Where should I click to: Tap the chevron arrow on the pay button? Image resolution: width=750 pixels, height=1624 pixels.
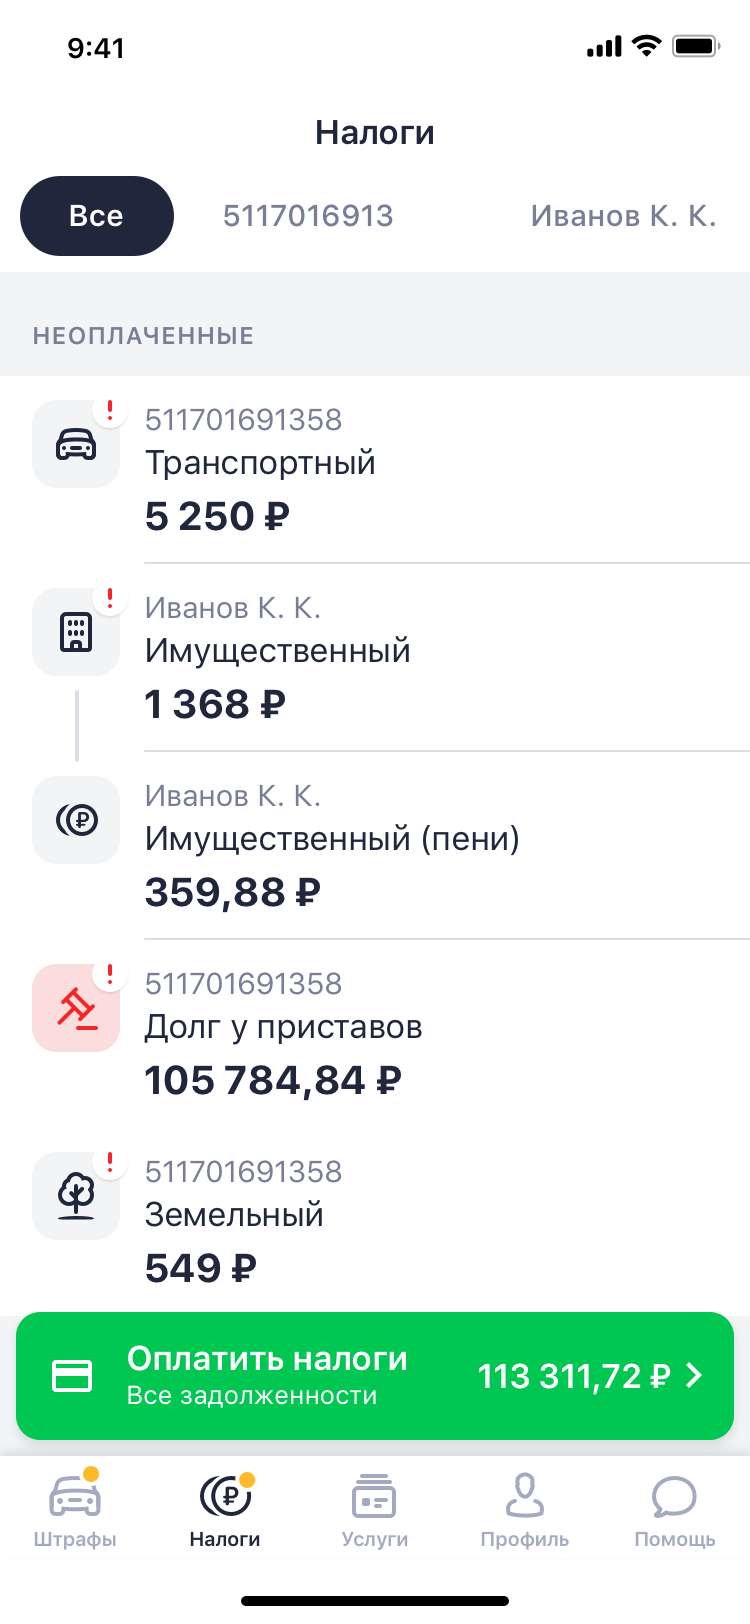695,1376
